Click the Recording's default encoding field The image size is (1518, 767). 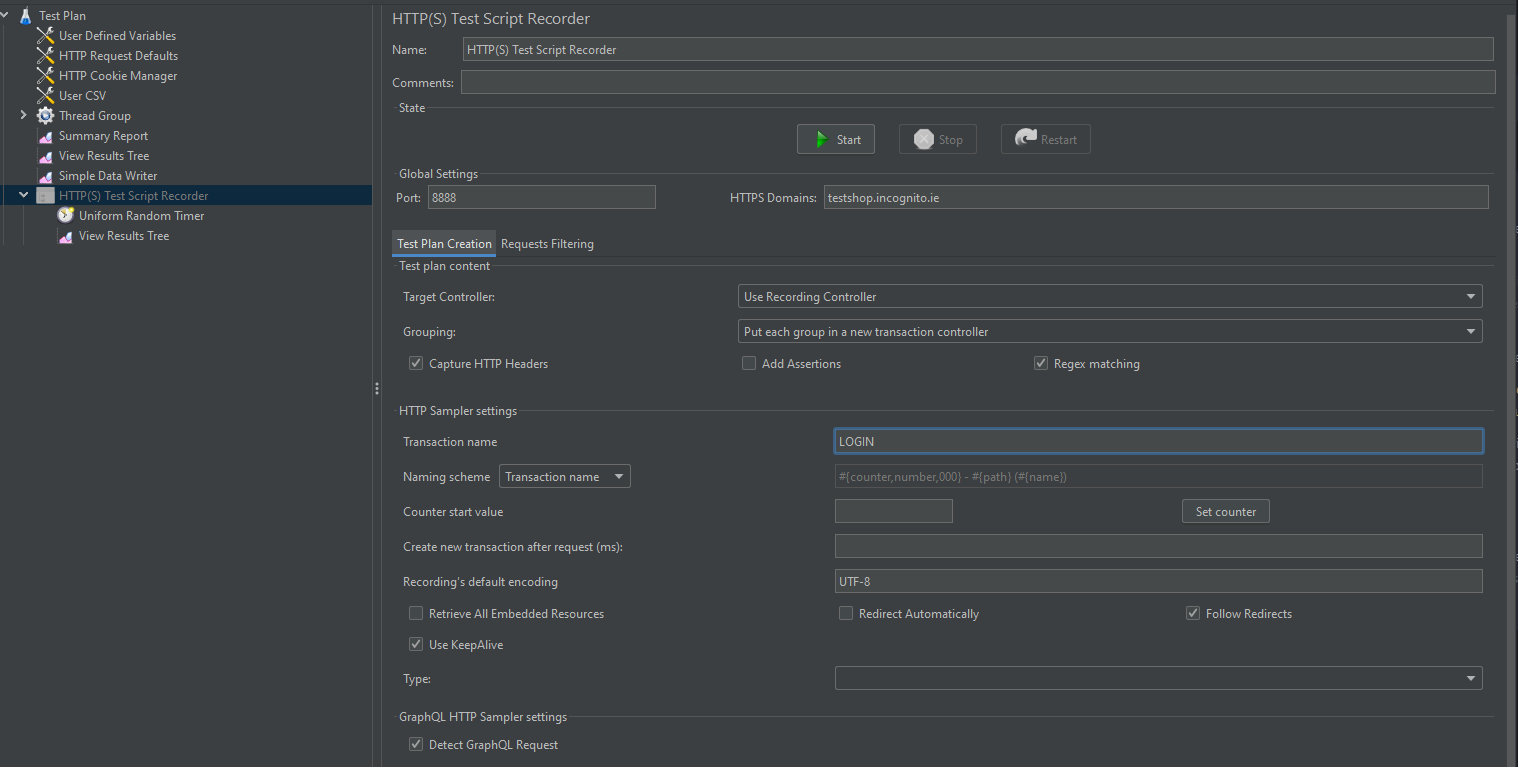tap(1159, 581)
